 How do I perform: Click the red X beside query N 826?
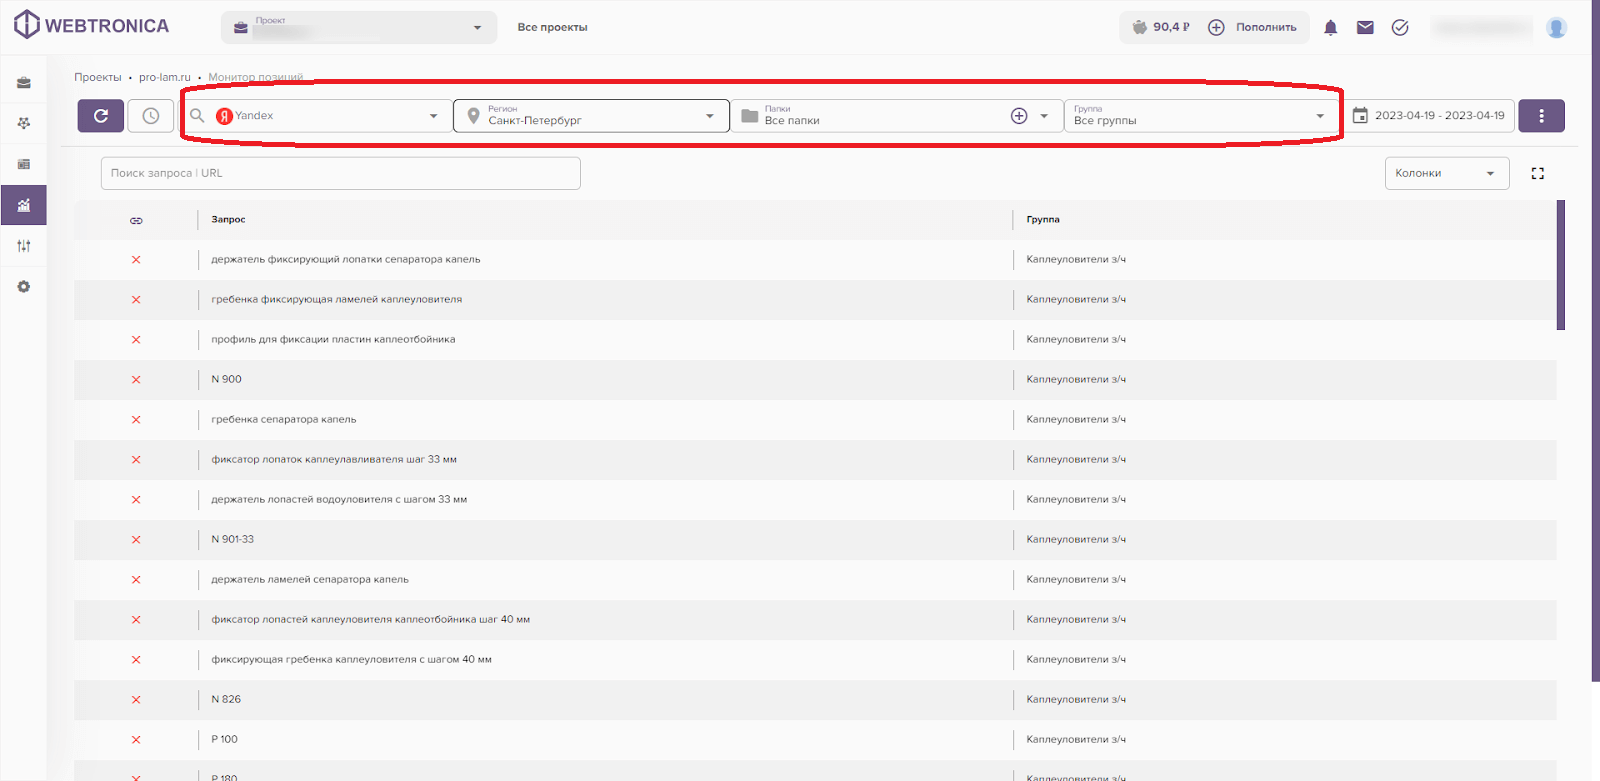[136, 700]
